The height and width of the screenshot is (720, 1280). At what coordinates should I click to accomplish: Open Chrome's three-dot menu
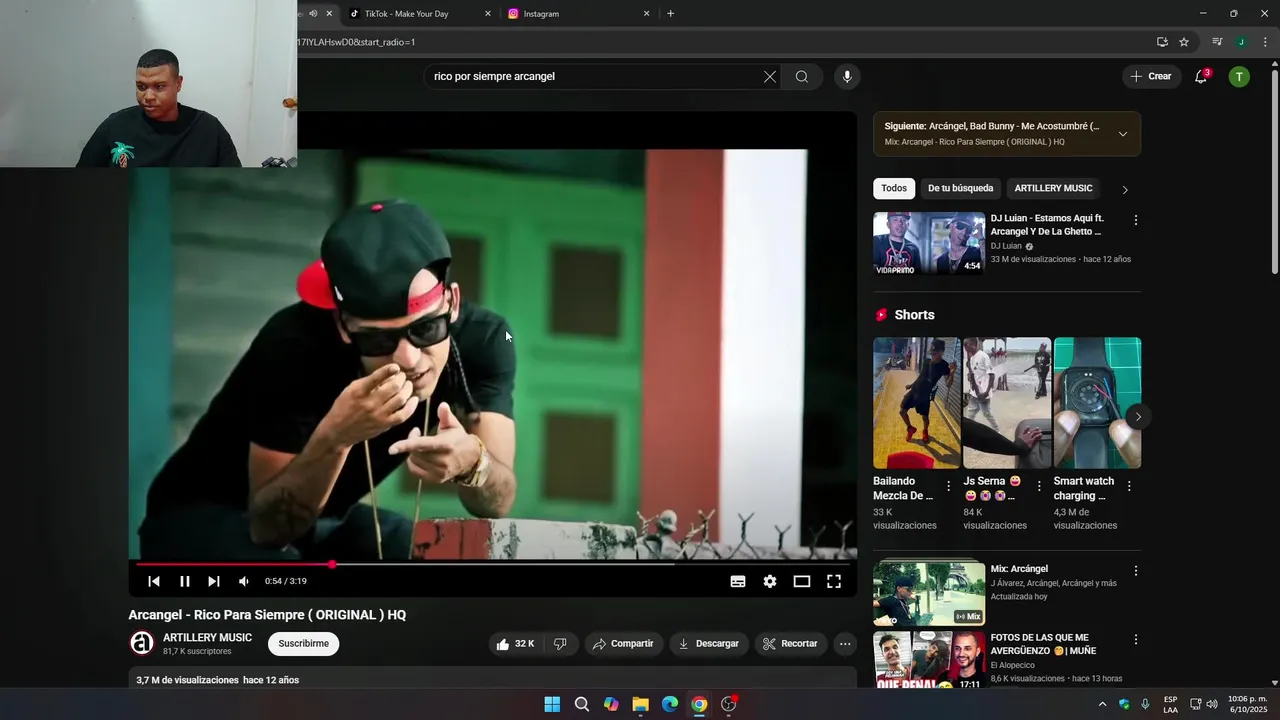[1265, 42]
